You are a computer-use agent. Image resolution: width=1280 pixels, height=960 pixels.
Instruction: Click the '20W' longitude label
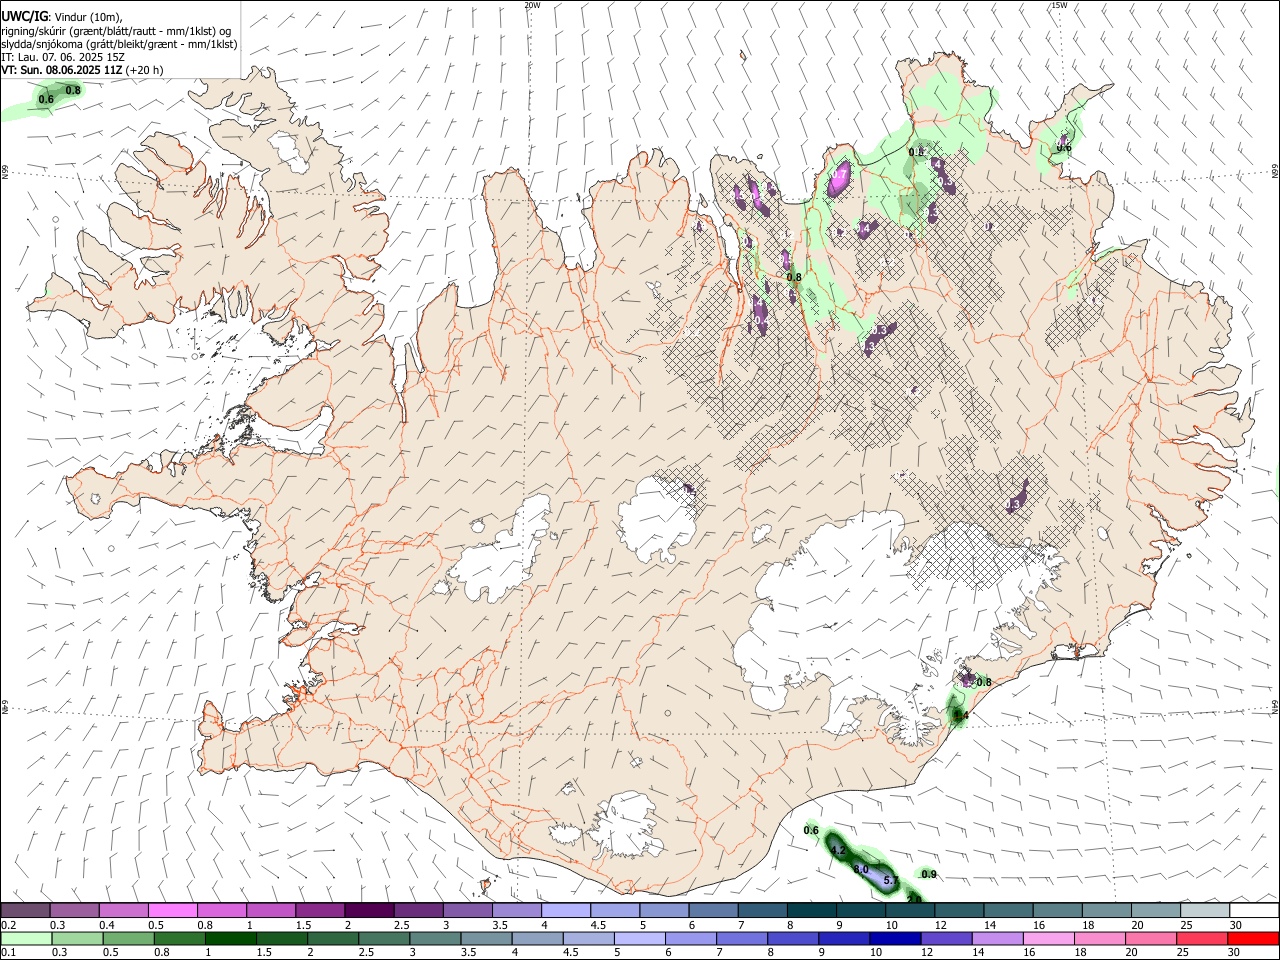point(532,5)
